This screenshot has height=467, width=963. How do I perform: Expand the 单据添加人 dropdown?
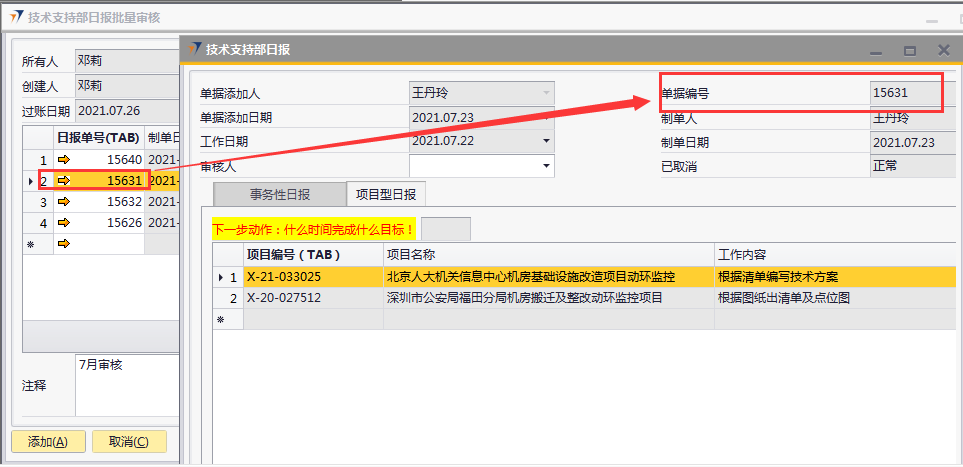tap(546, 92)
